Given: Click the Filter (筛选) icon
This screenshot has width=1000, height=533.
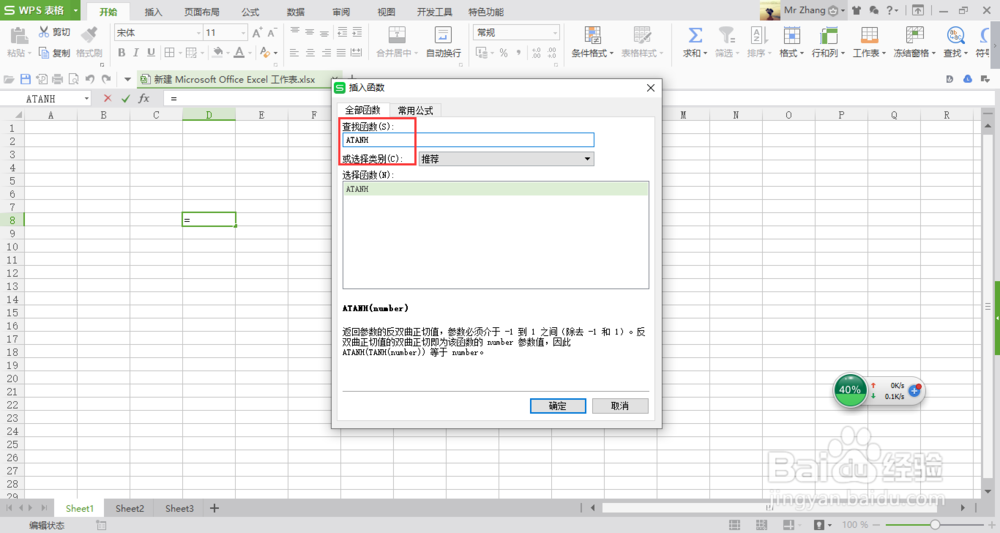Looking at the screenshot, I should tap(726, 36).
